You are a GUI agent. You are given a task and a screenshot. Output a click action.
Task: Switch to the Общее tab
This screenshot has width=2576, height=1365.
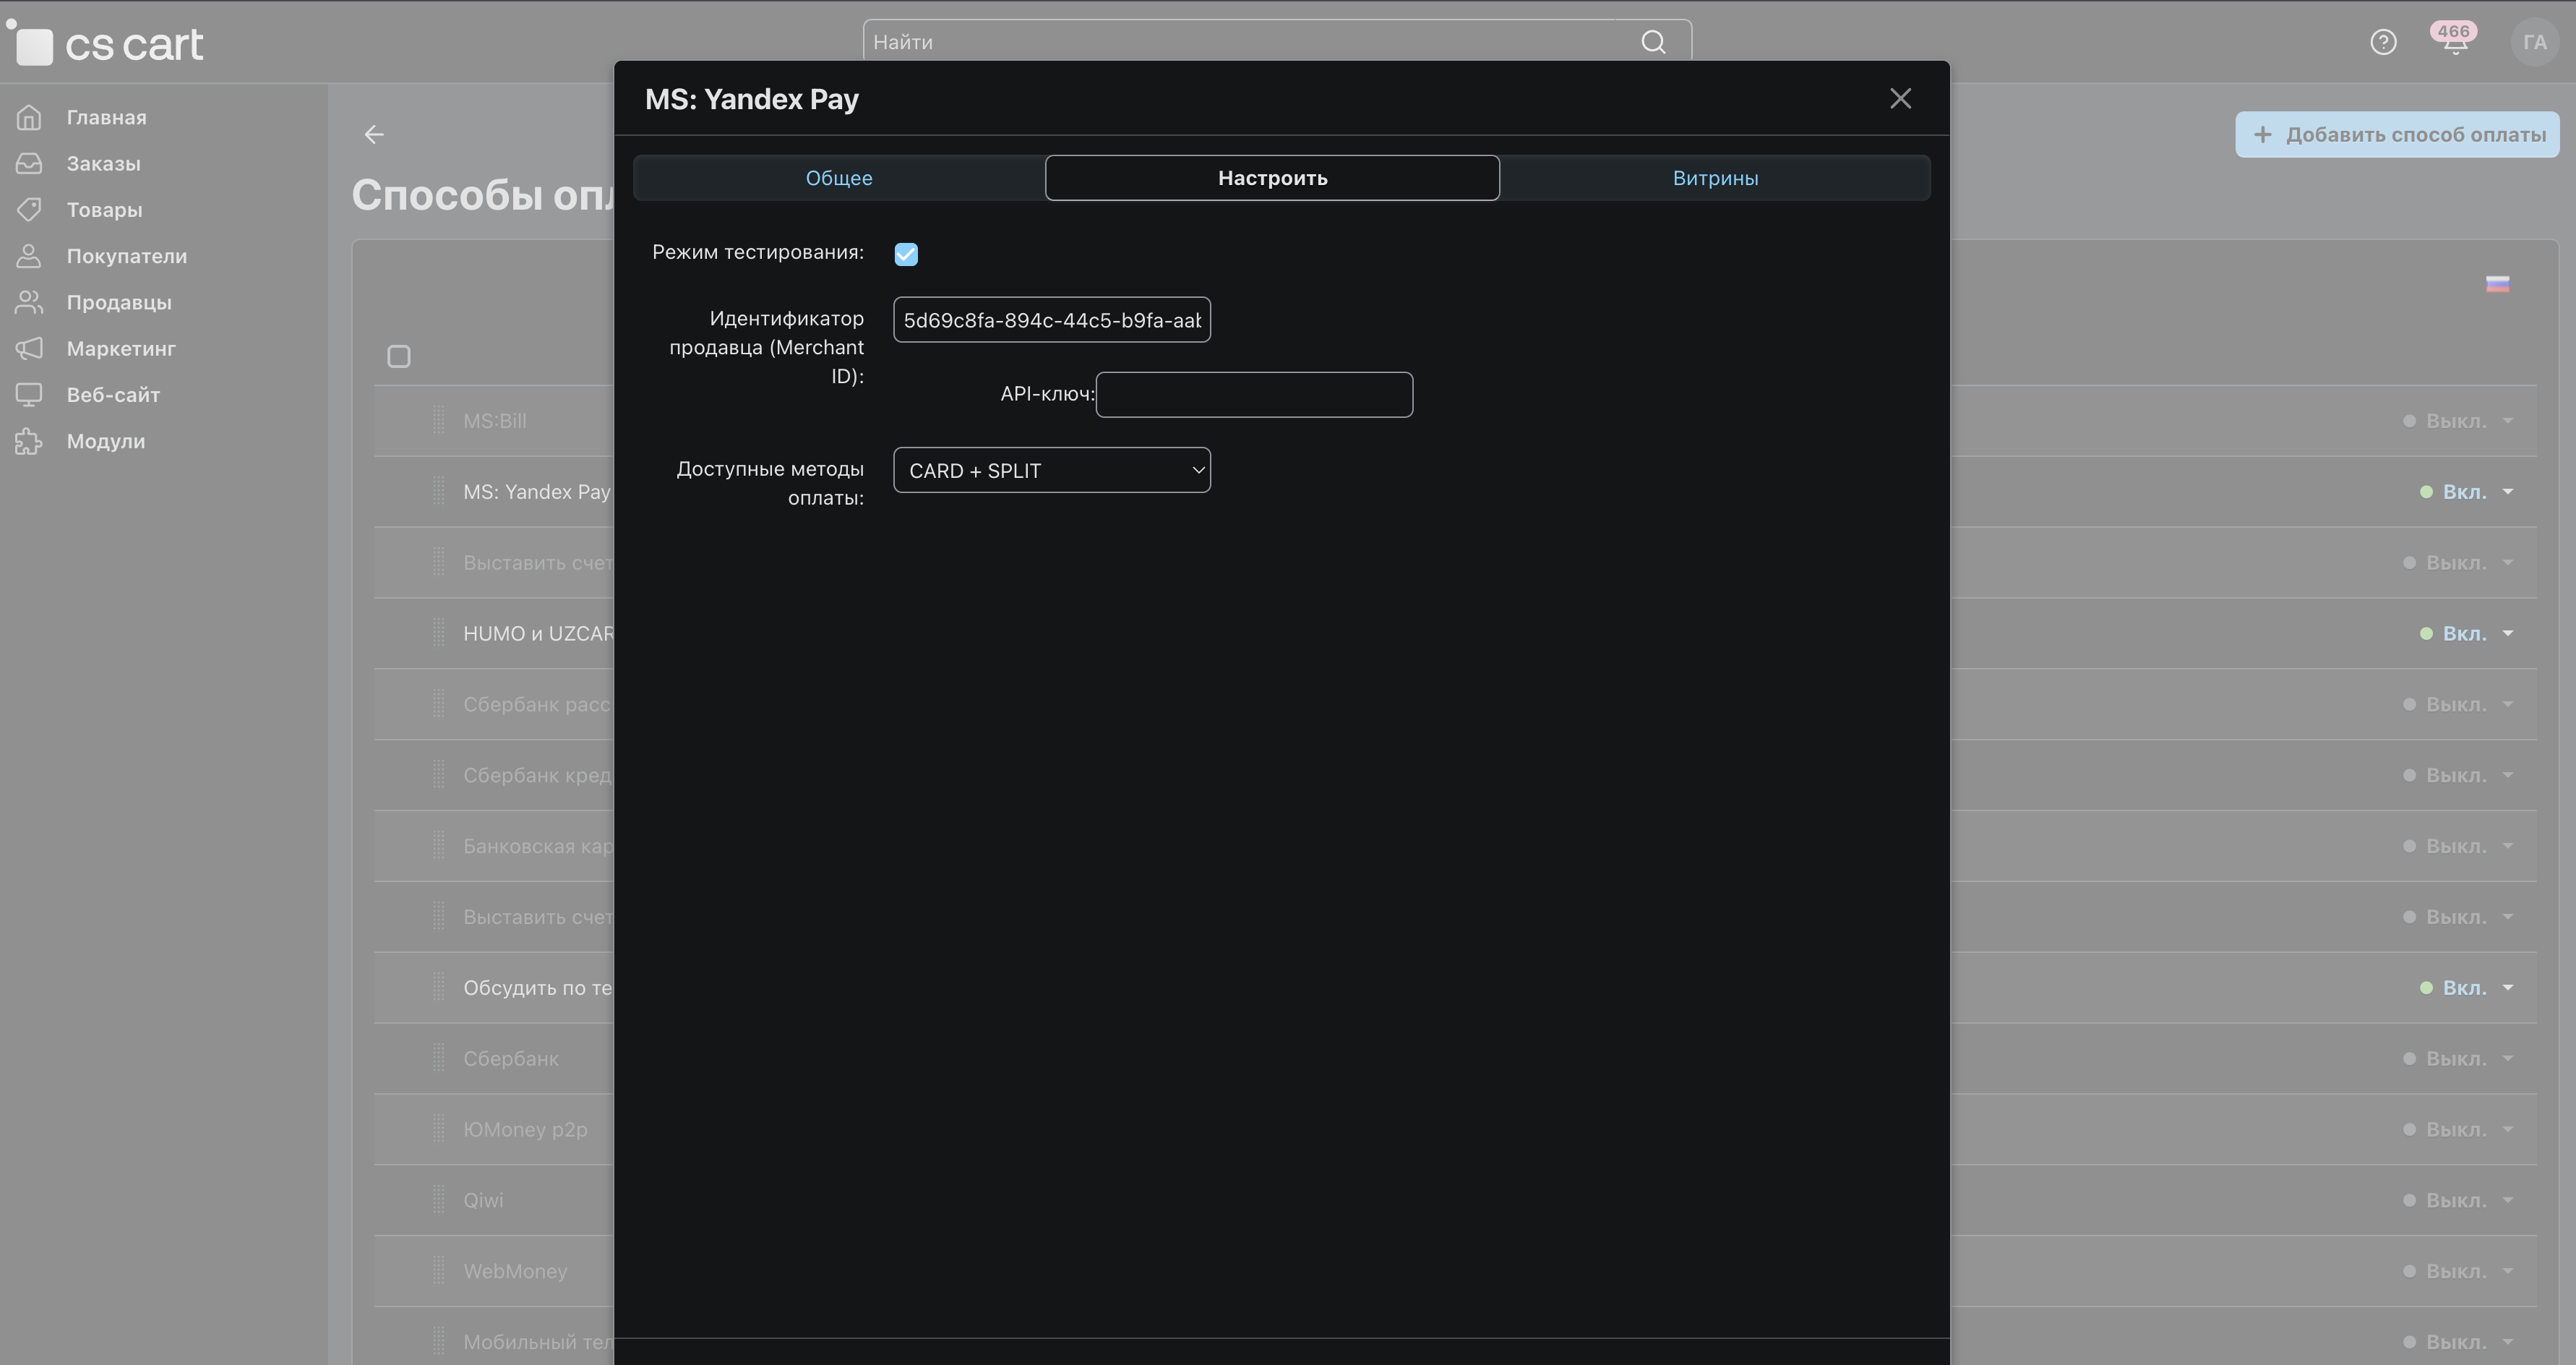pyautogui.click(x=838, y=178)
